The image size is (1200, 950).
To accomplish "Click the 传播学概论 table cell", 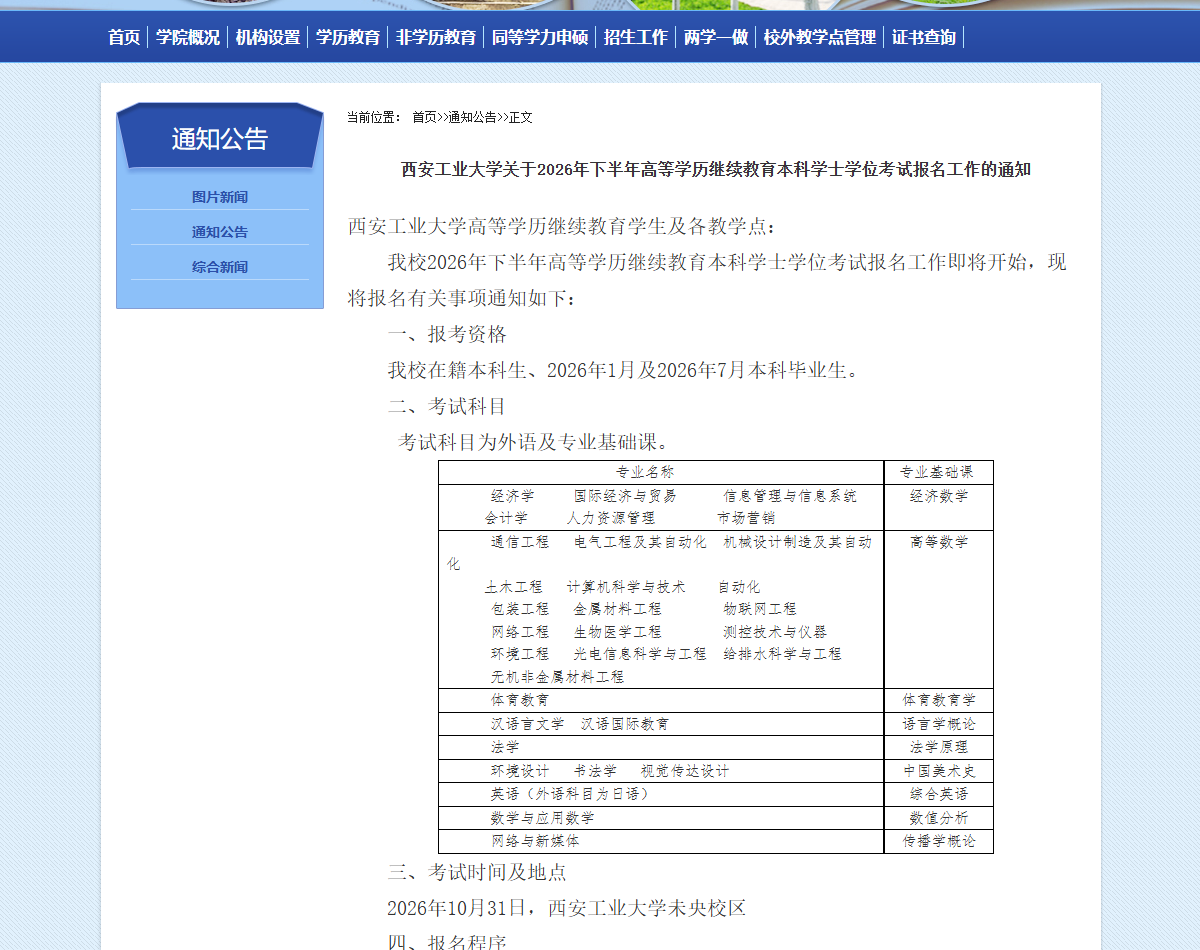I will (x=938, y=841).
